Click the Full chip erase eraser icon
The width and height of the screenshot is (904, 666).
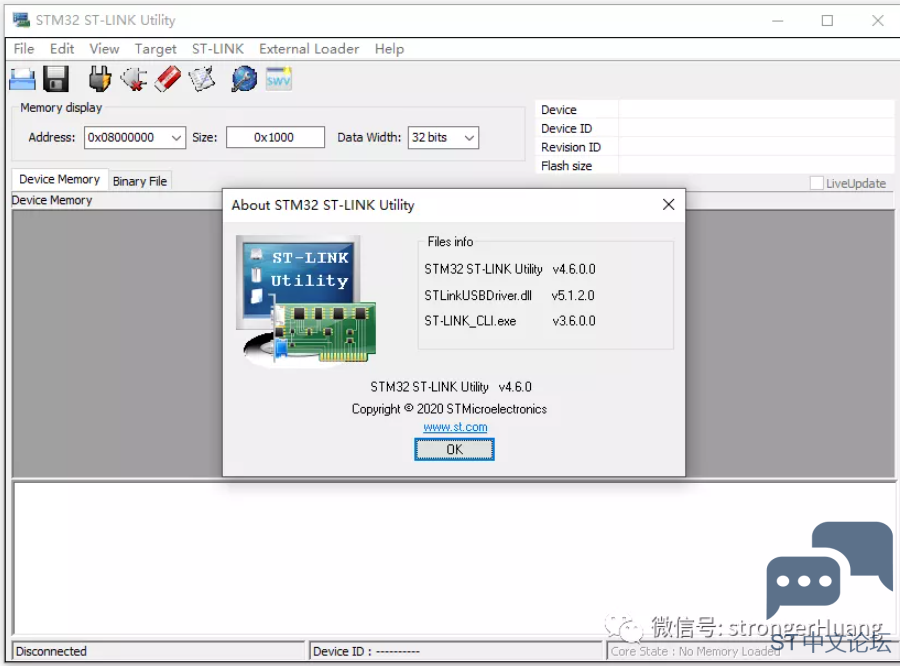[168, 79]
